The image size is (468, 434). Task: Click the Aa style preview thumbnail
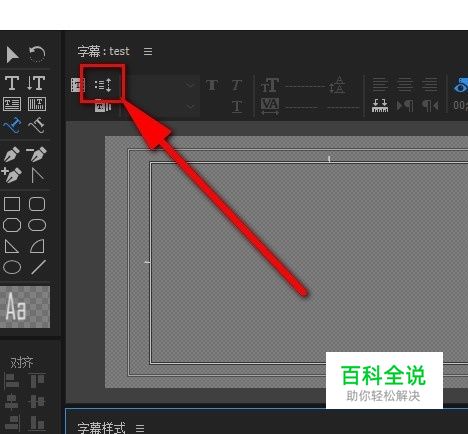(25, 307)
